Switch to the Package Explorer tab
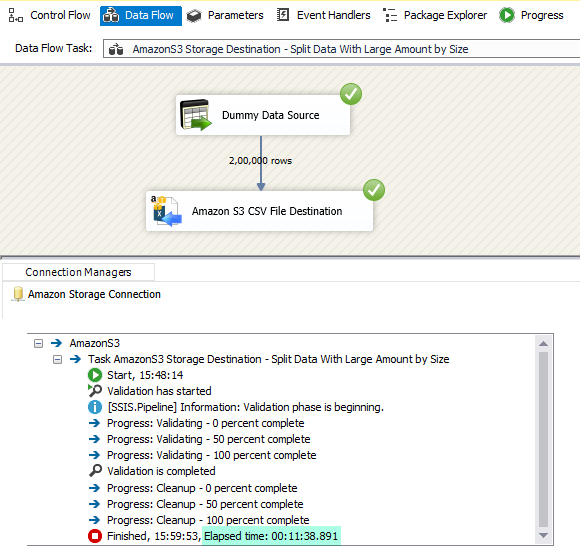580x546 pixels. tap(435, 16)
